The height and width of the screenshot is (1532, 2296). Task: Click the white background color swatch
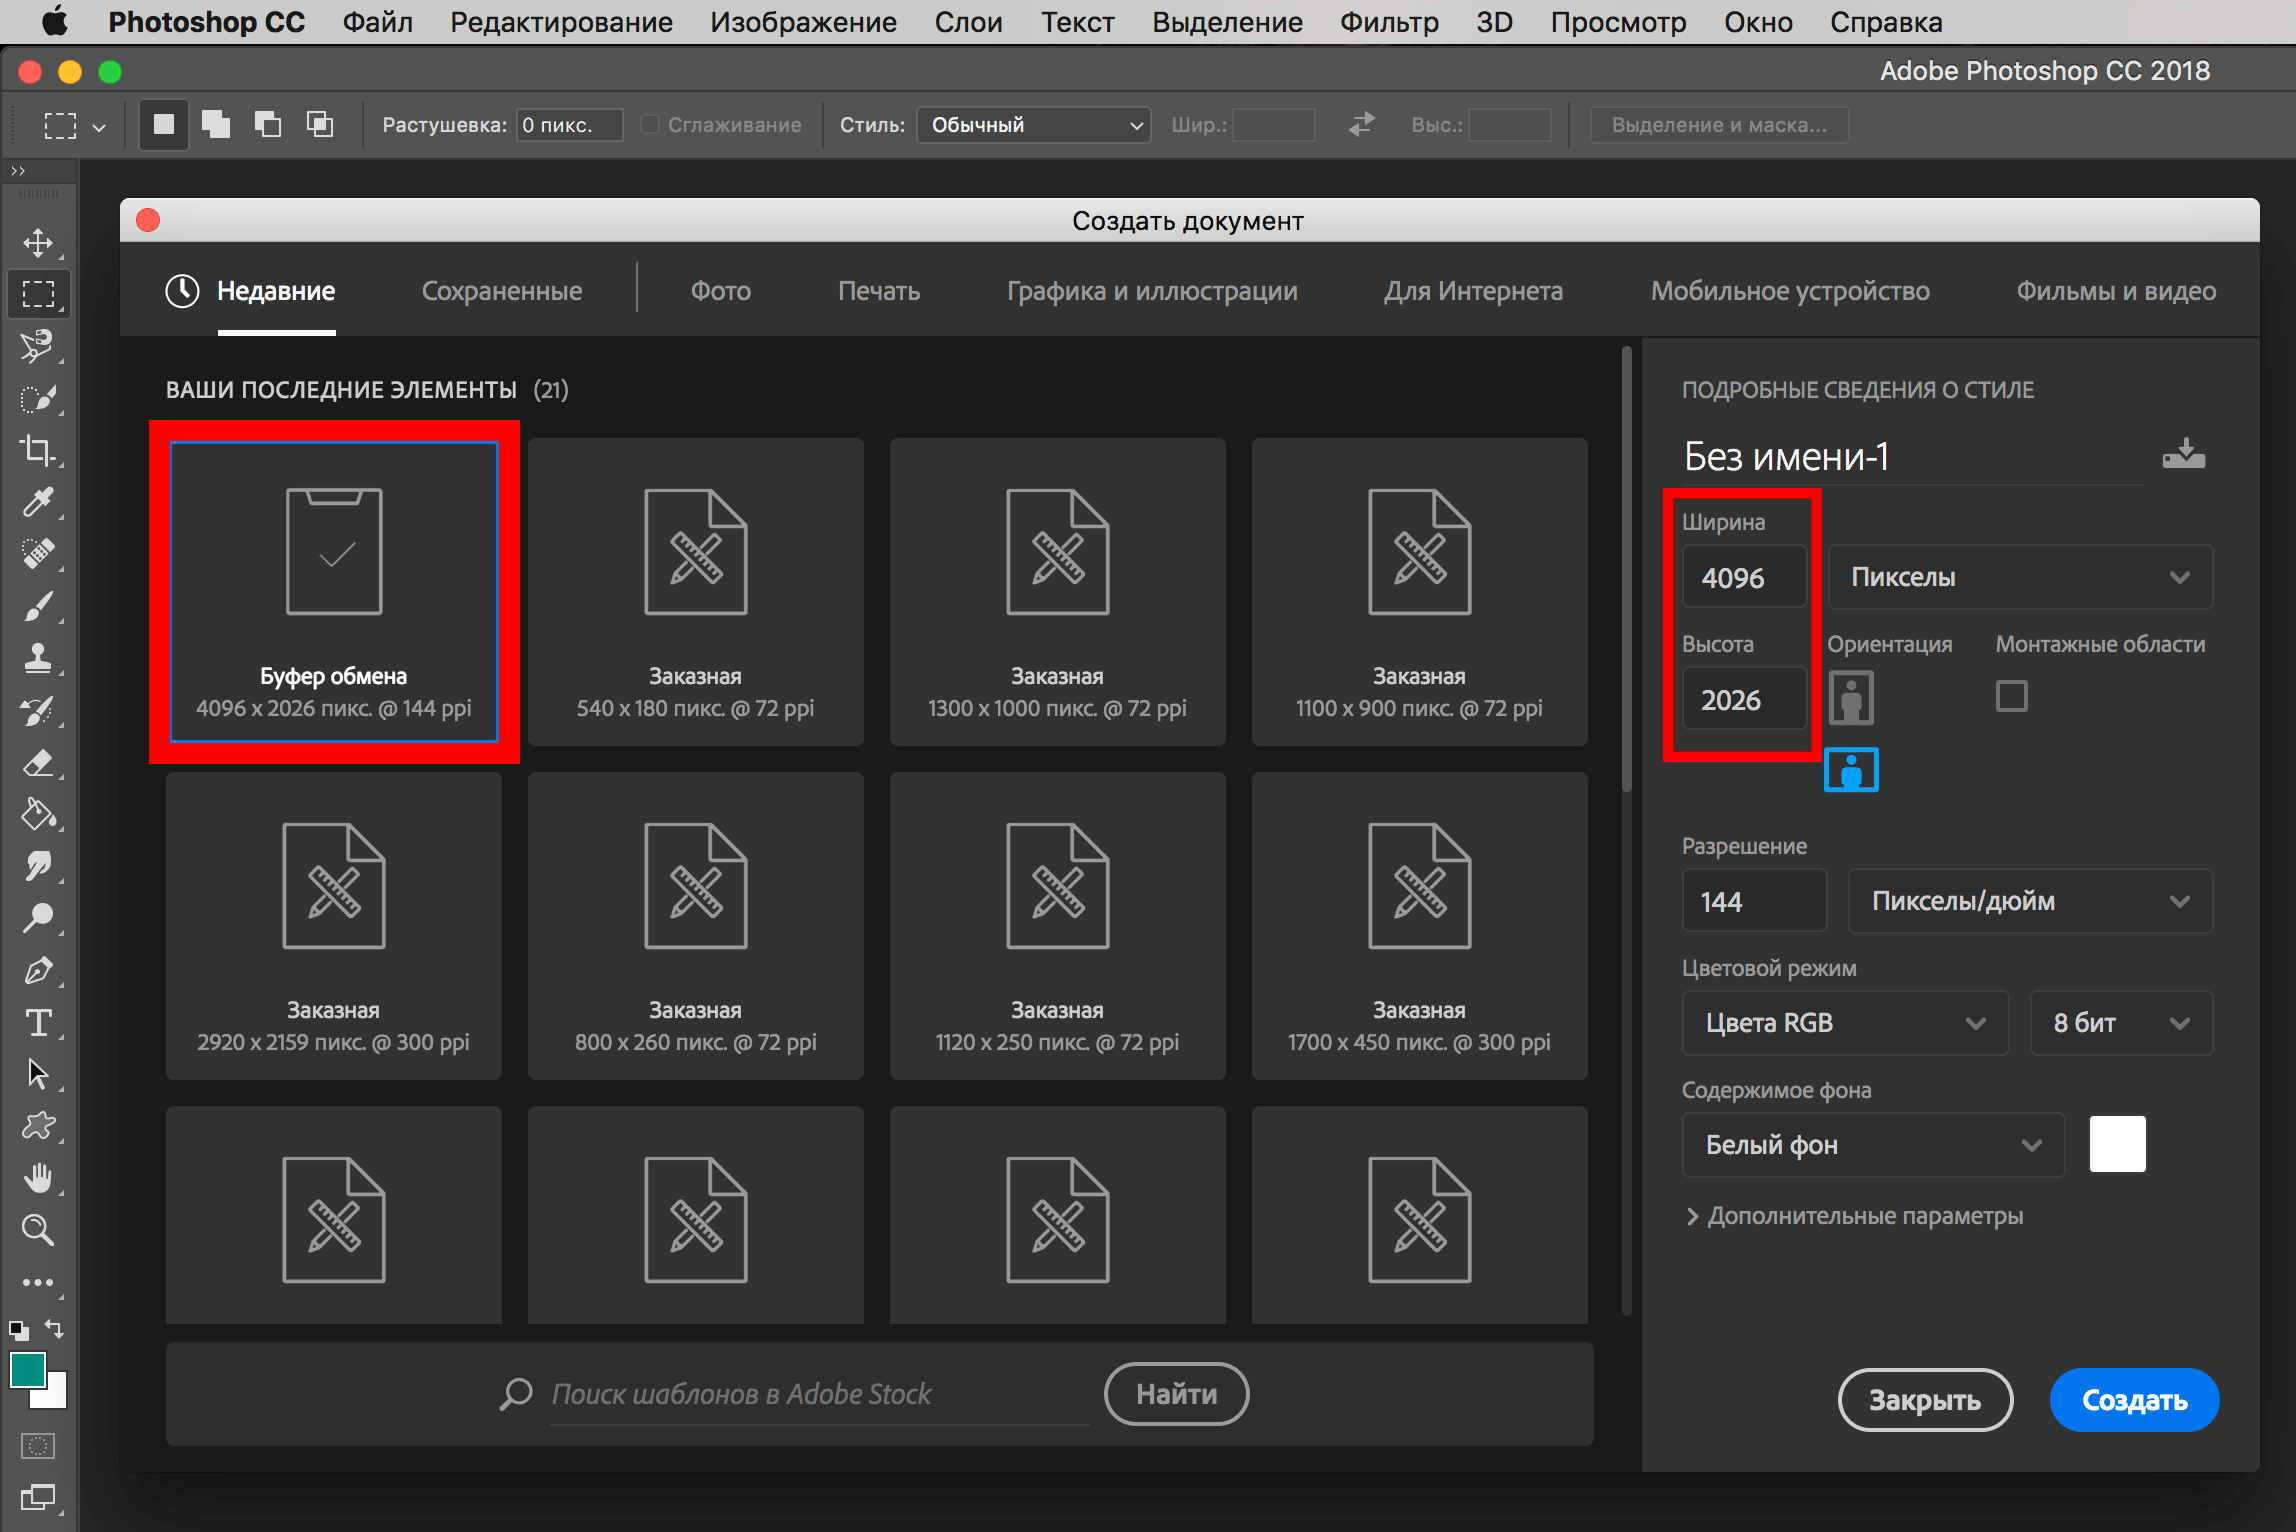[x=2117, y=1144]
